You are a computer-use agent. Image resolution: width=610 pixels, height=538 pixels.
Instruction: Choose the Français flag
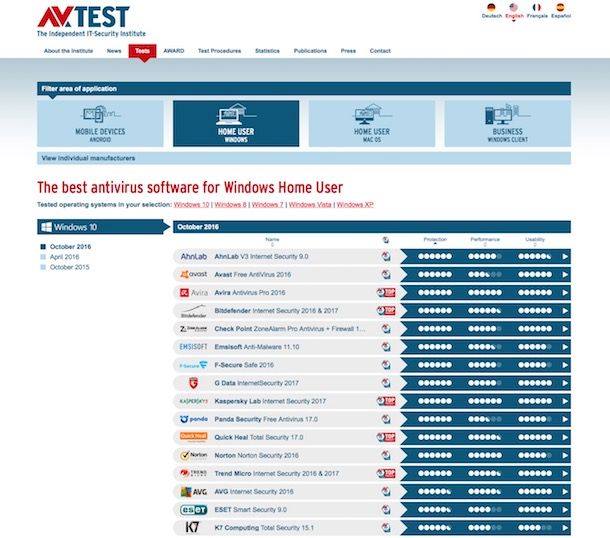(537, 7)
